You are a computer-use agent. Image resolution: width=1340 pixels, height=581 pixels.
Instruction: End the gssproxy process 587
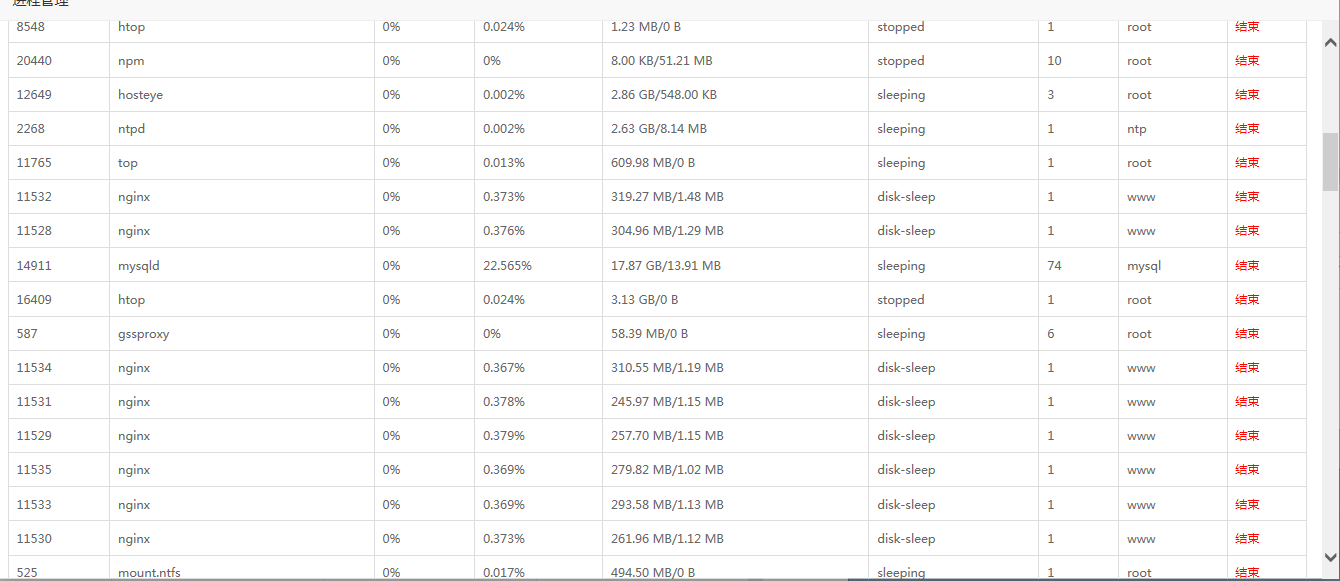[x=1247, y=334]
